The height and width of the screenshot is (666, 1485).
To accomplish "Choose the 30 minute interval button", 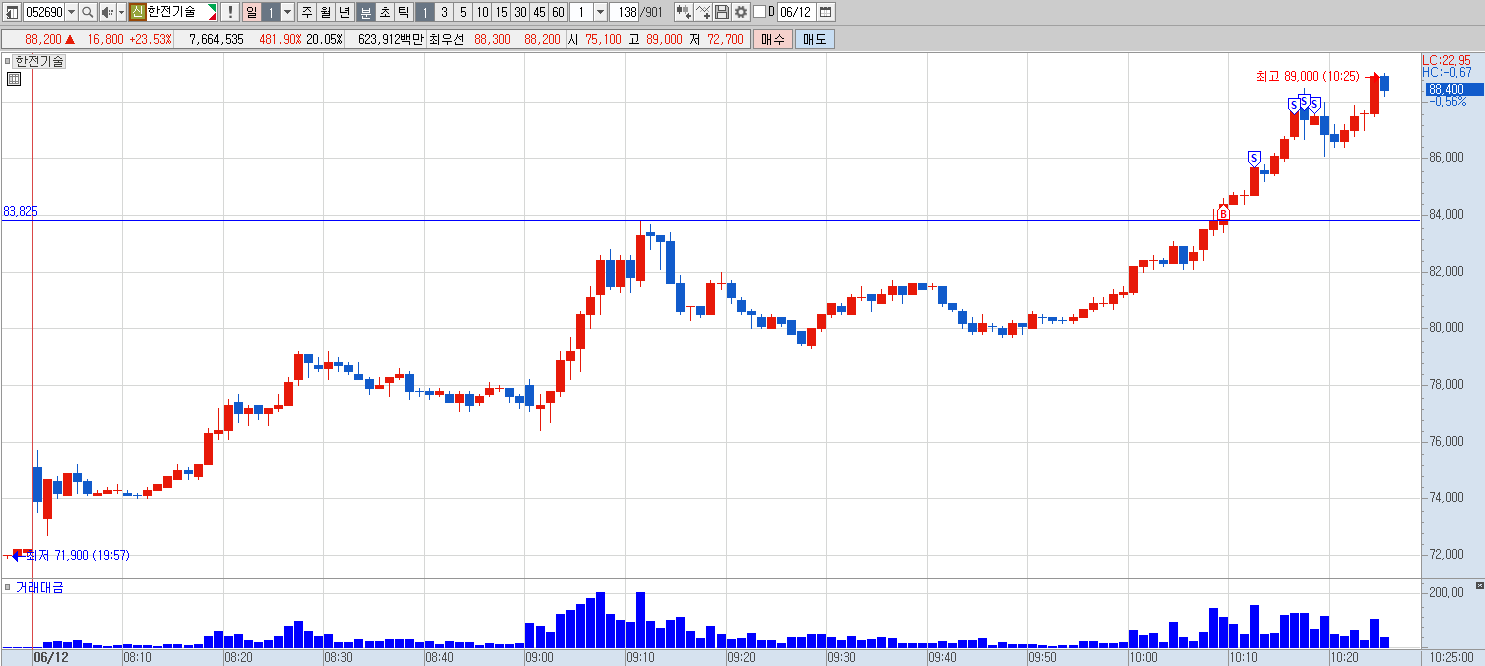I will 520,12.
